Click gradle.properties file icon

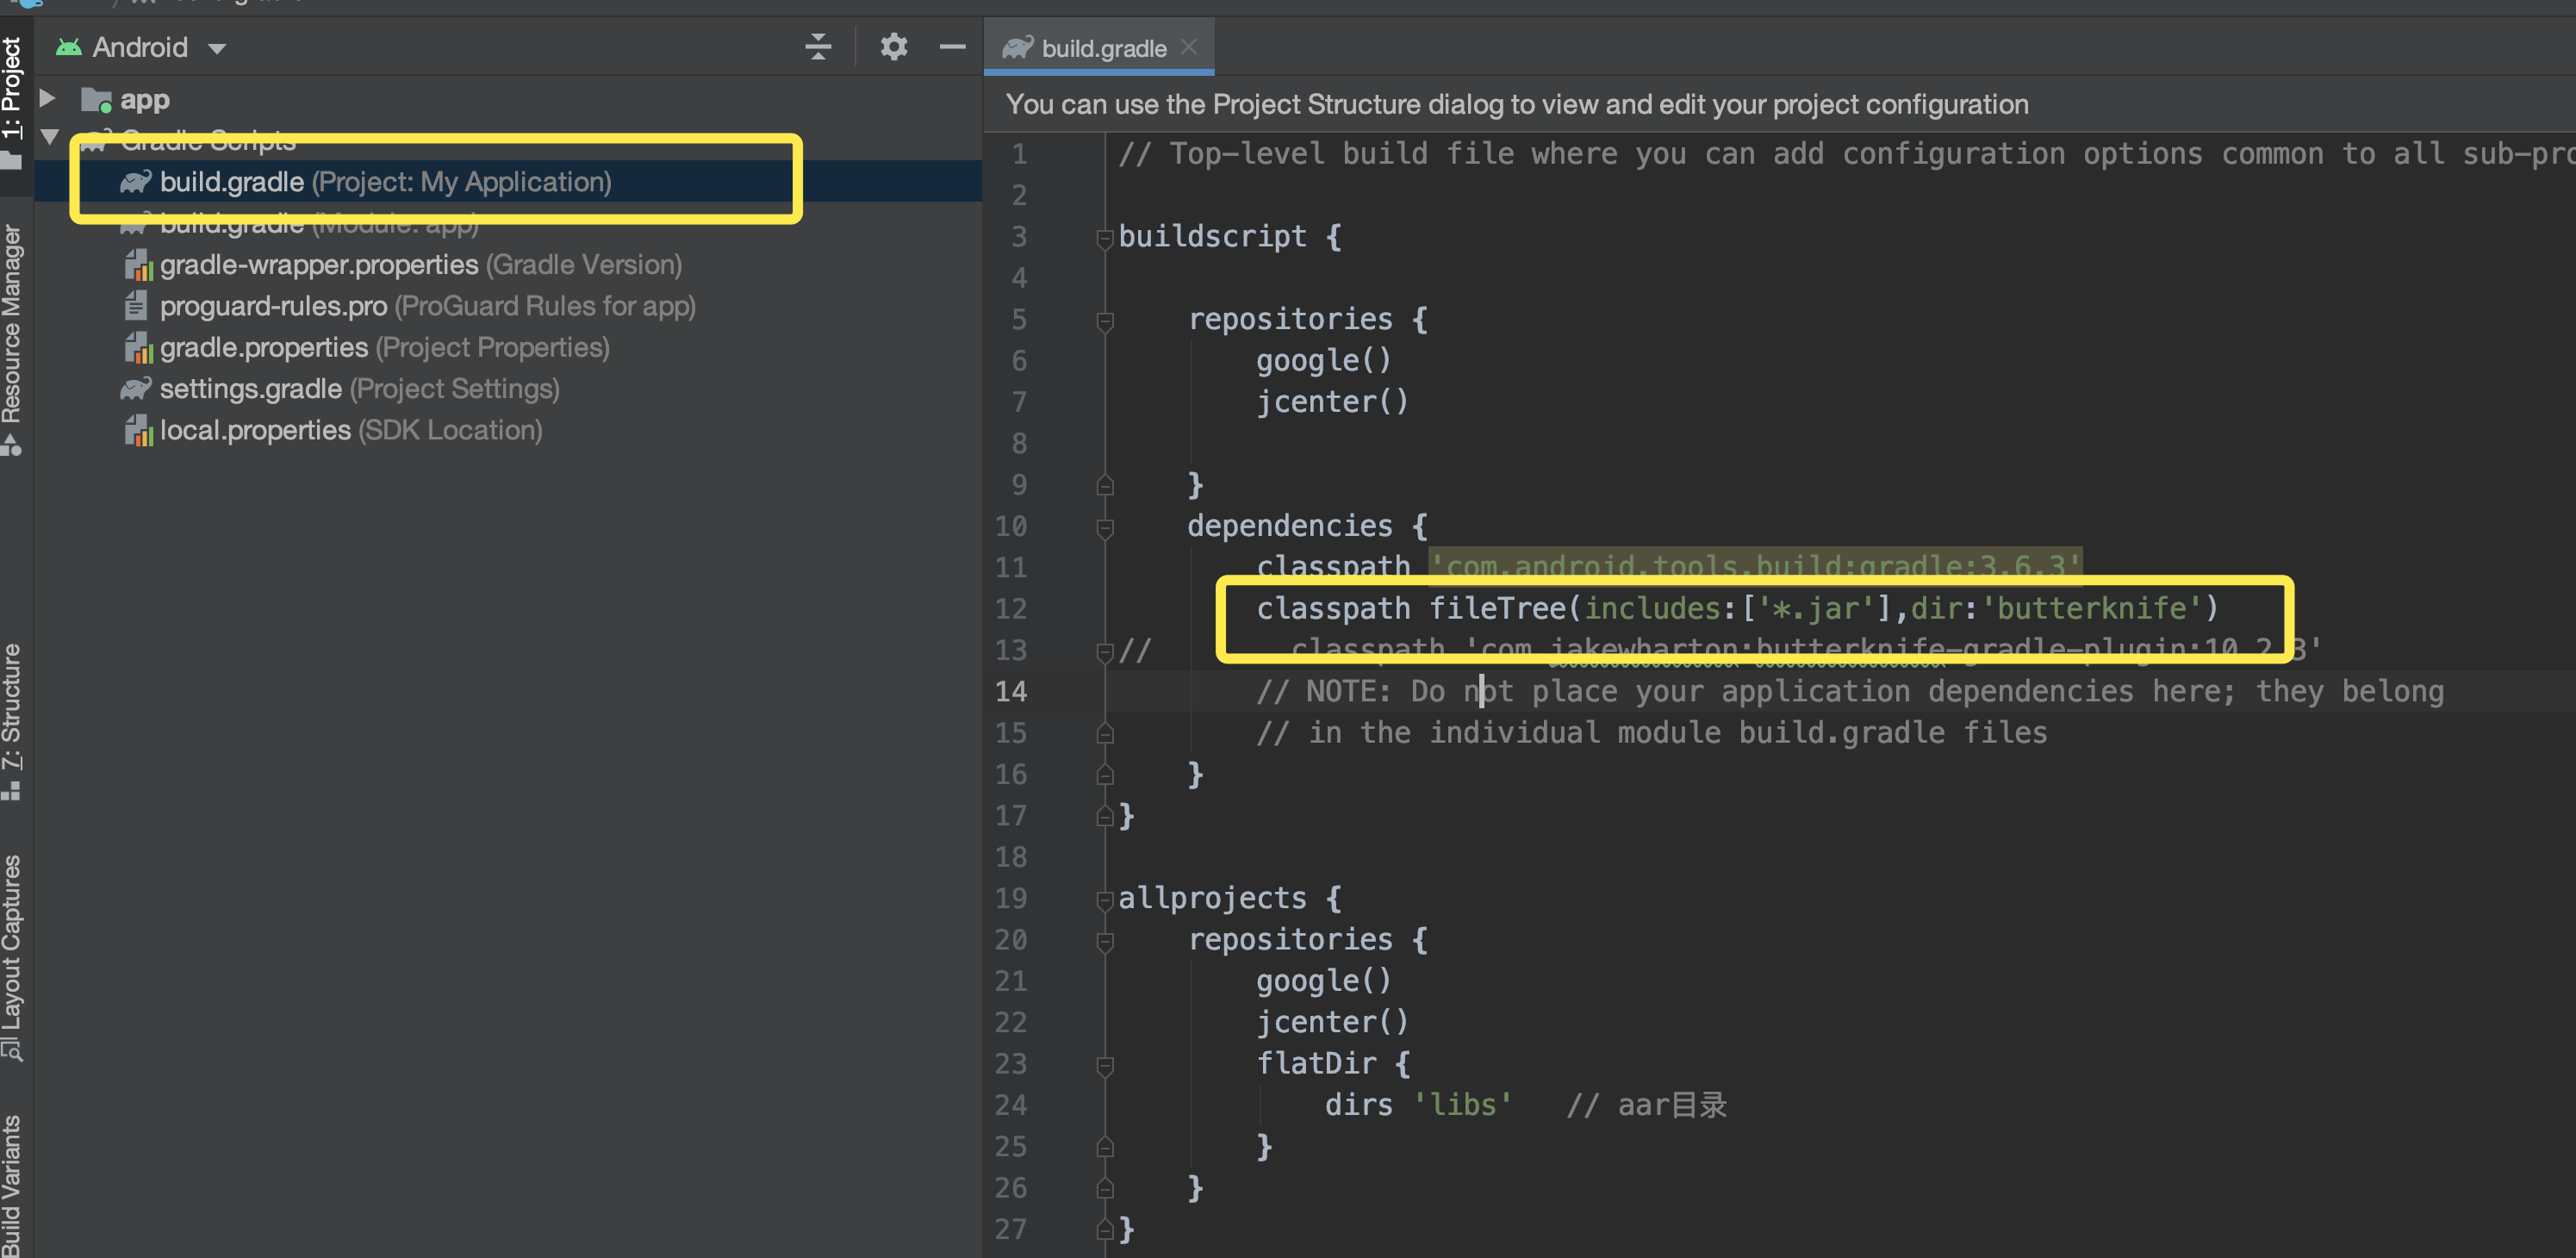click(x=138, y=347)
